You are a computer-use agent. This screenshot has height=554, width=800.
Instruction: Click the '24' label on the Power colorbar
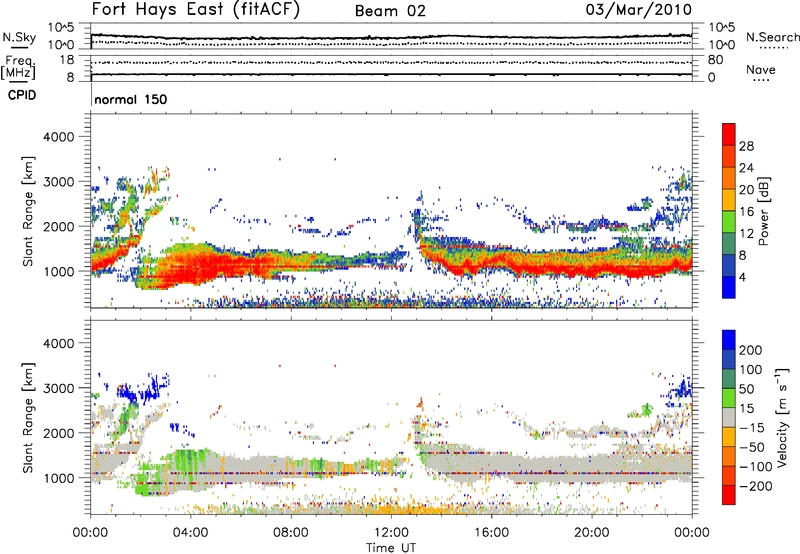coord(746,168)
